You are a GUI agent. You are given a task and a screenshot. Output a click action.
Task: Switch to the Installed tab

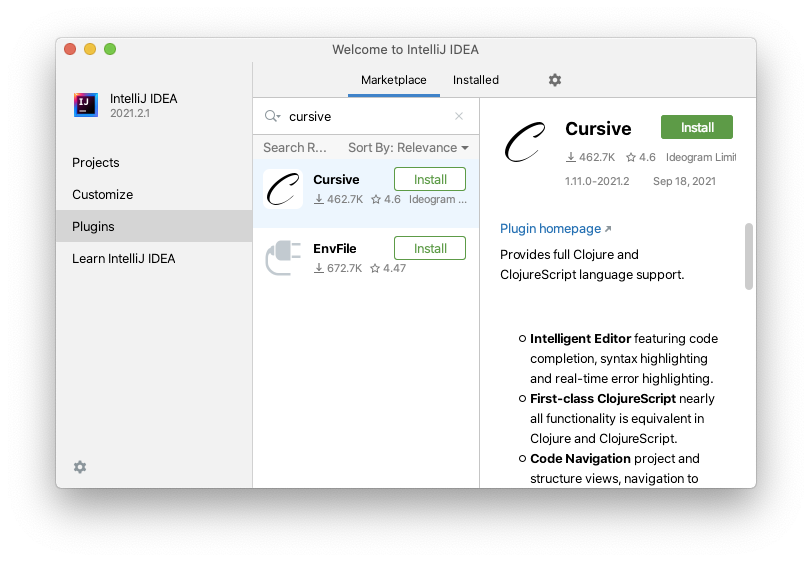pyautogui.click(x=475, y=80)
